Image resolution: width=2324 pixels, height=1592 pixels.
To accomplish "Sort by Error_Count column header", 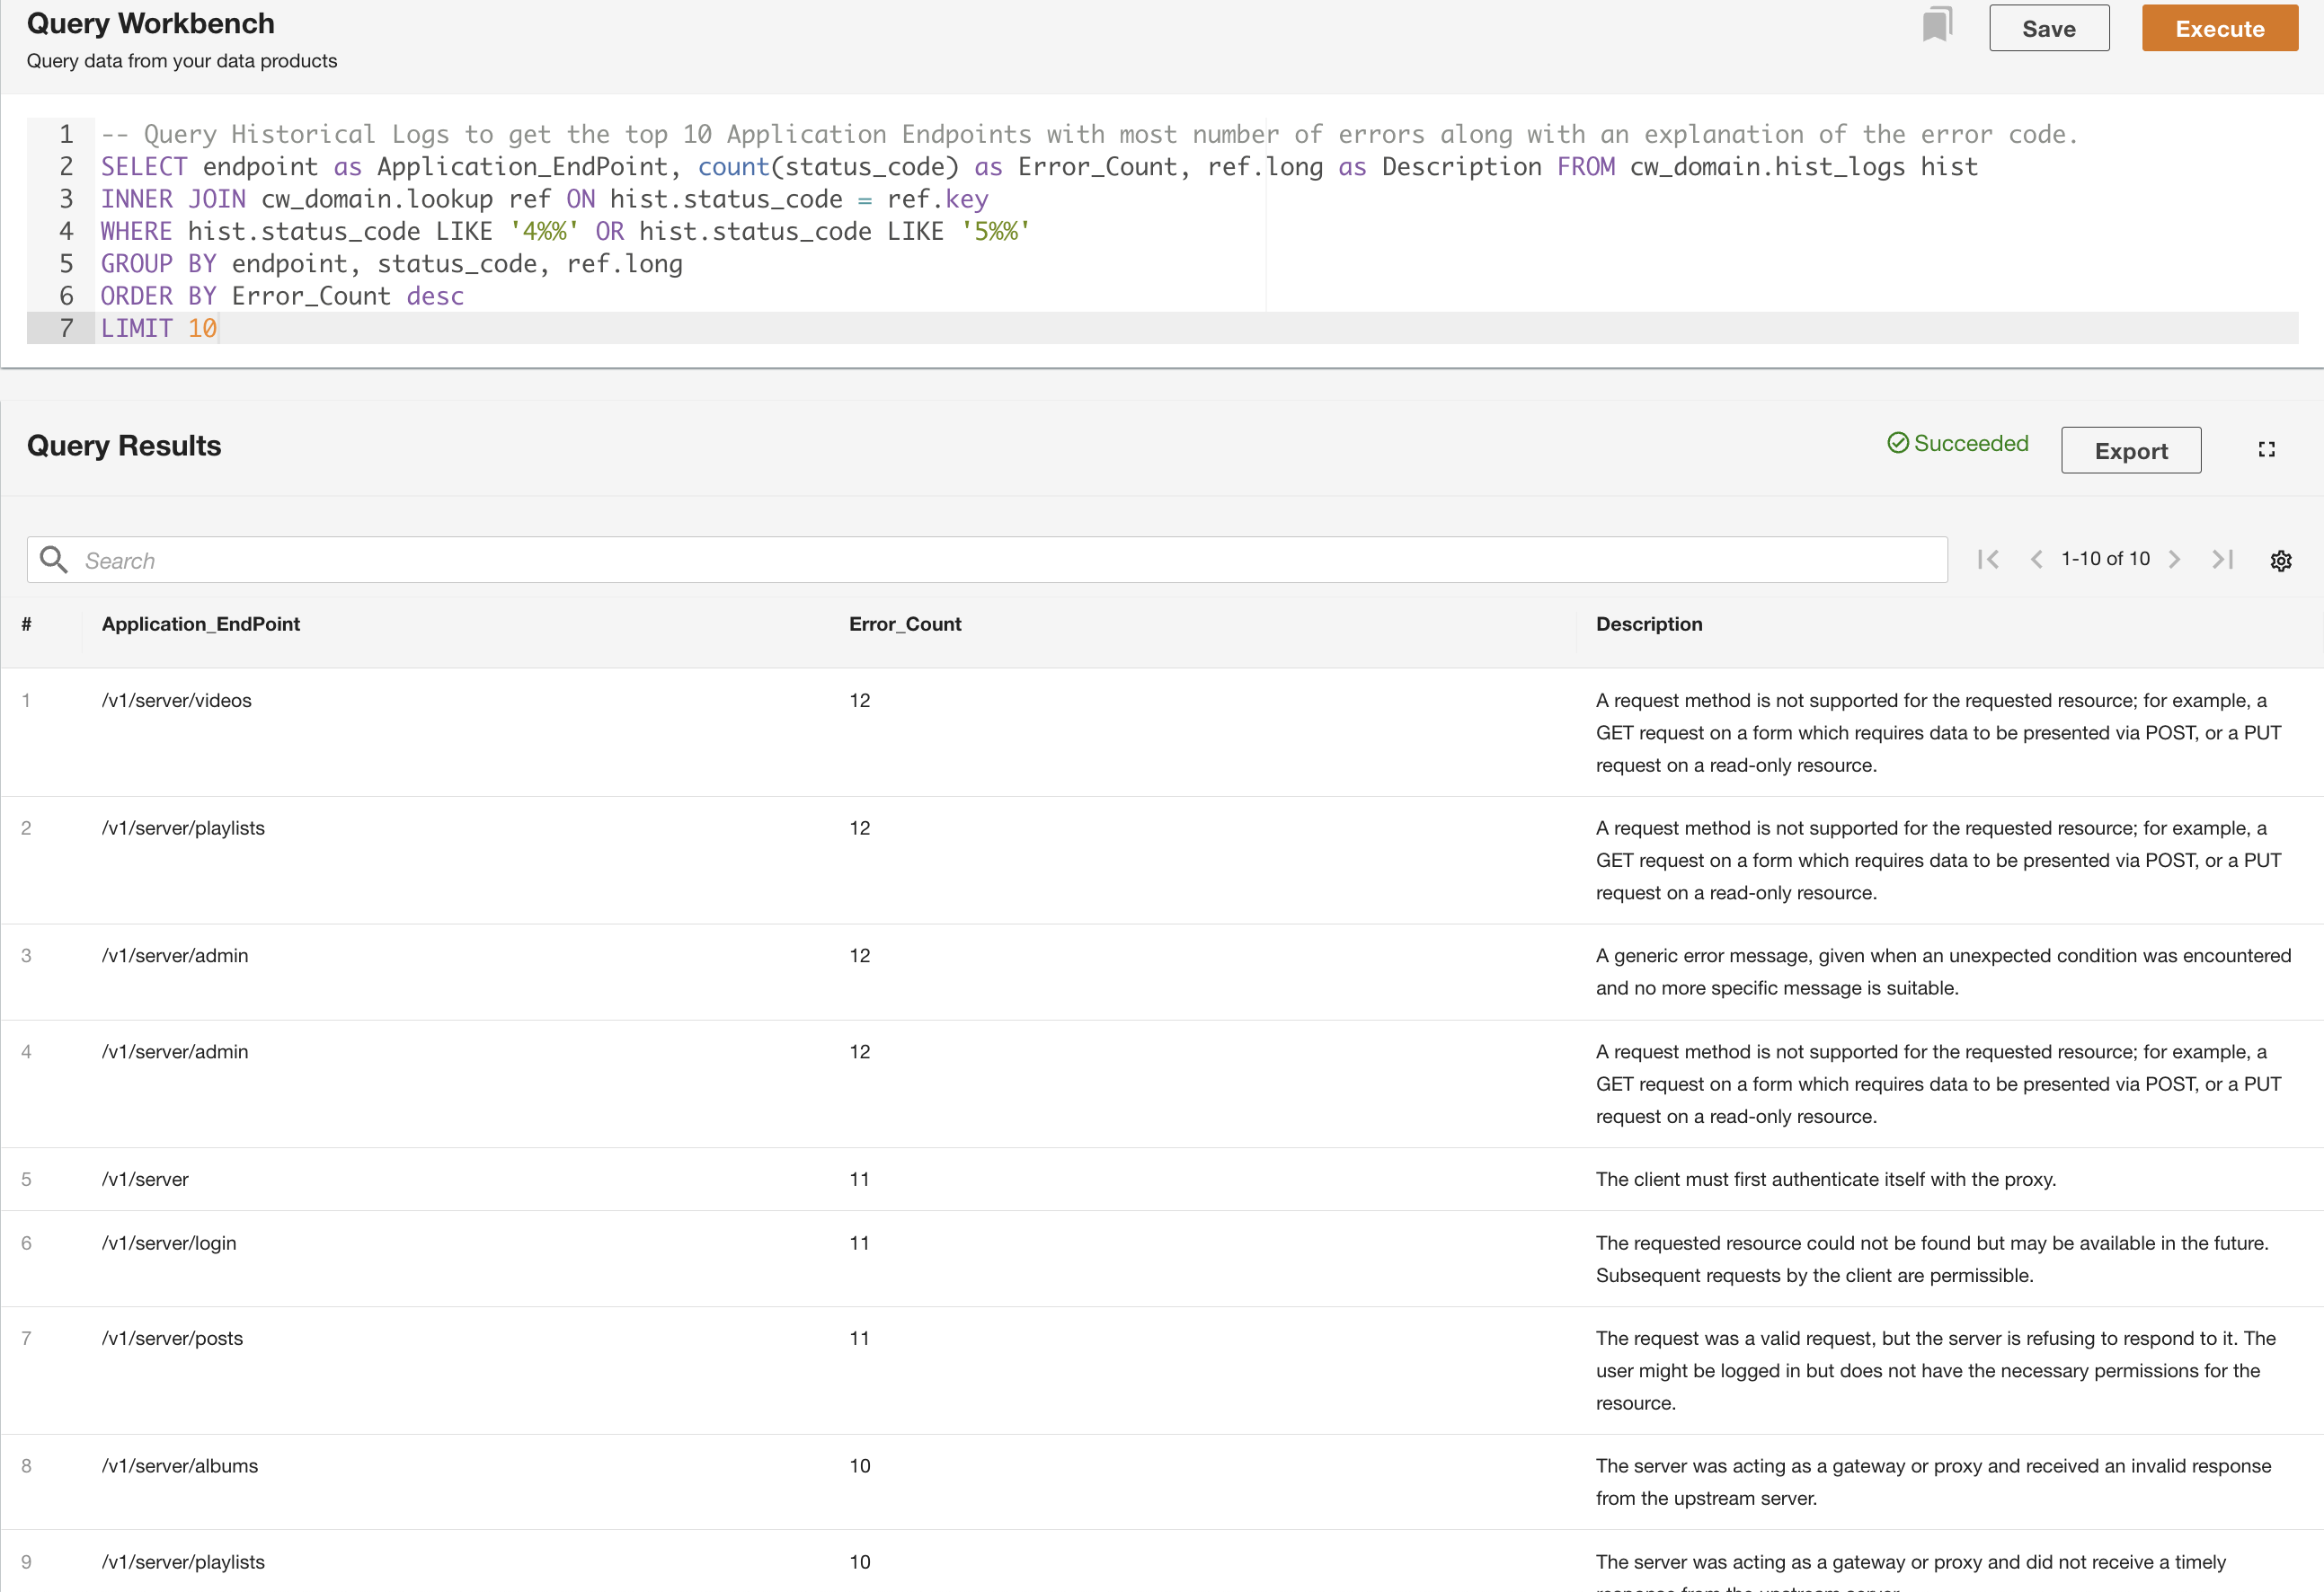I will (905, 624).
